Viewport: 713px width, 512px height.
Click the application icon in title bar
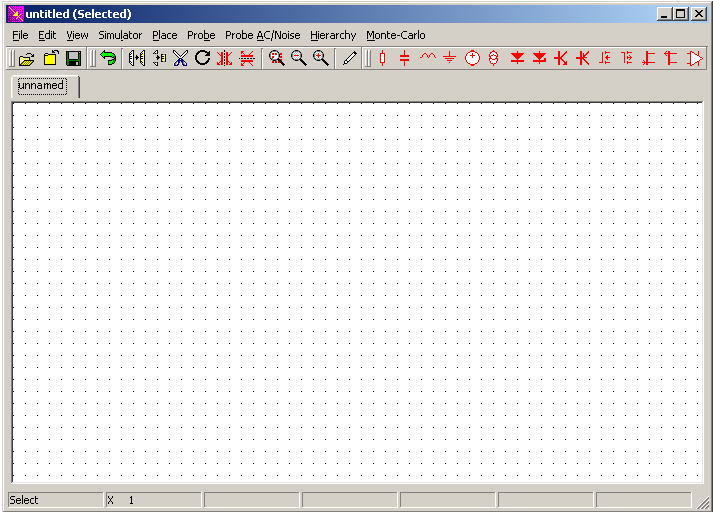pos(15,14)
